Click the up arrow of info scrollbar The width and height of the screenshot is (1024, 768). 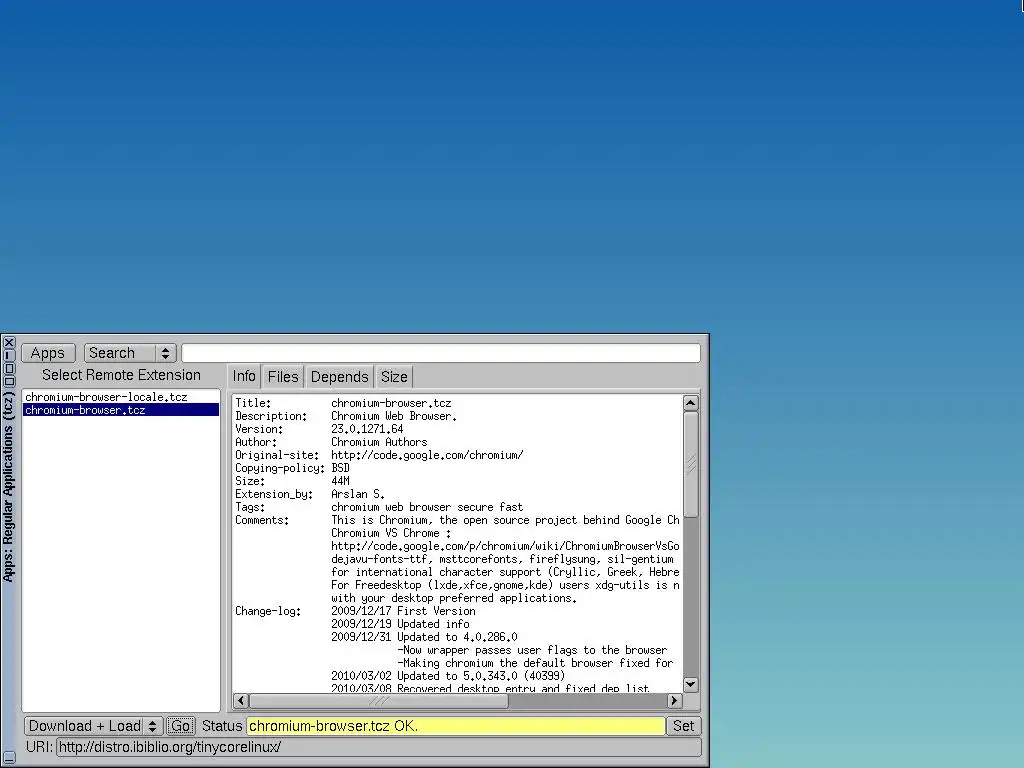coord(690,403)
